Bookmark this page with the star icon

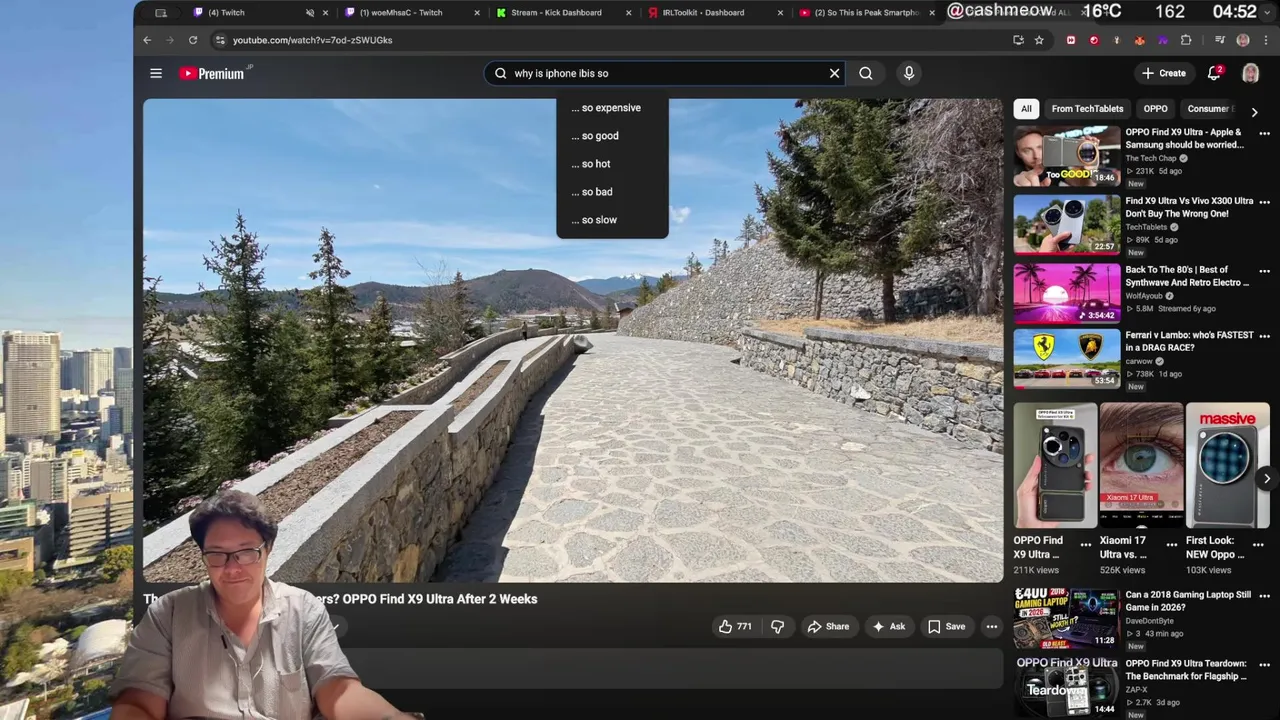point(1039,40)
